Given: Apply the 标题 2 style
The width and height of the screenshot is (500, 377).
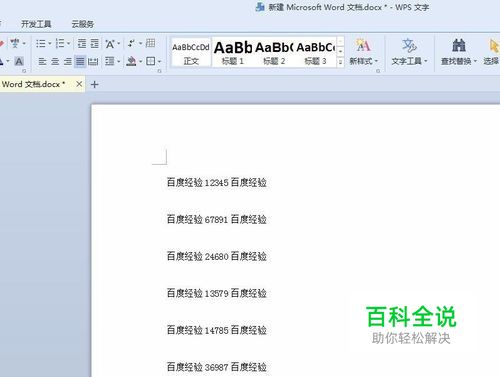Looking at the screenshot, I should [x=274, y=53].
